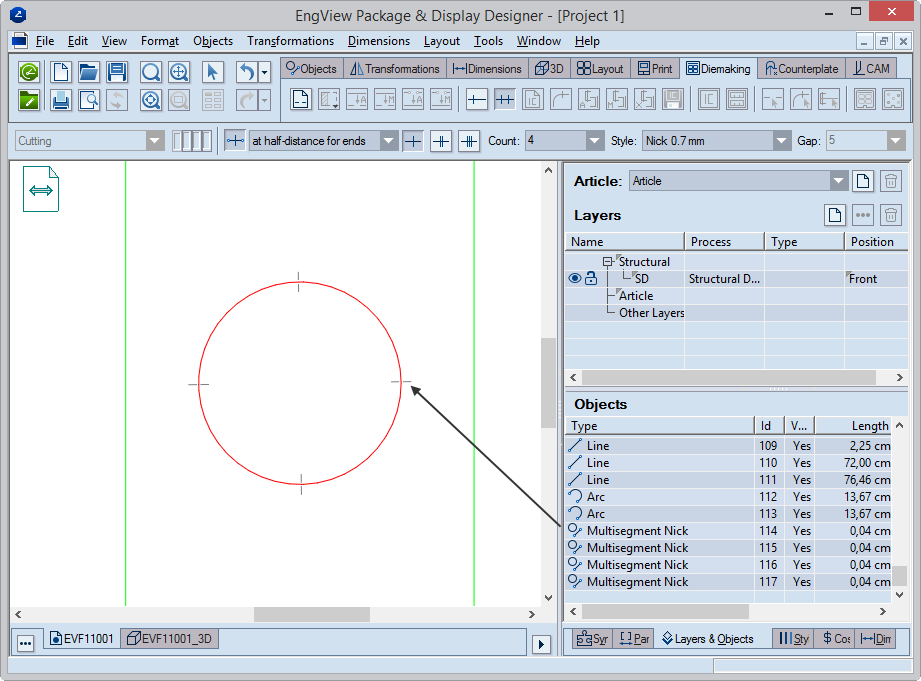The image size is (921, 681).
Task: Toggle the double-nick tool in Diemaking toolbar
Action: 505,100
